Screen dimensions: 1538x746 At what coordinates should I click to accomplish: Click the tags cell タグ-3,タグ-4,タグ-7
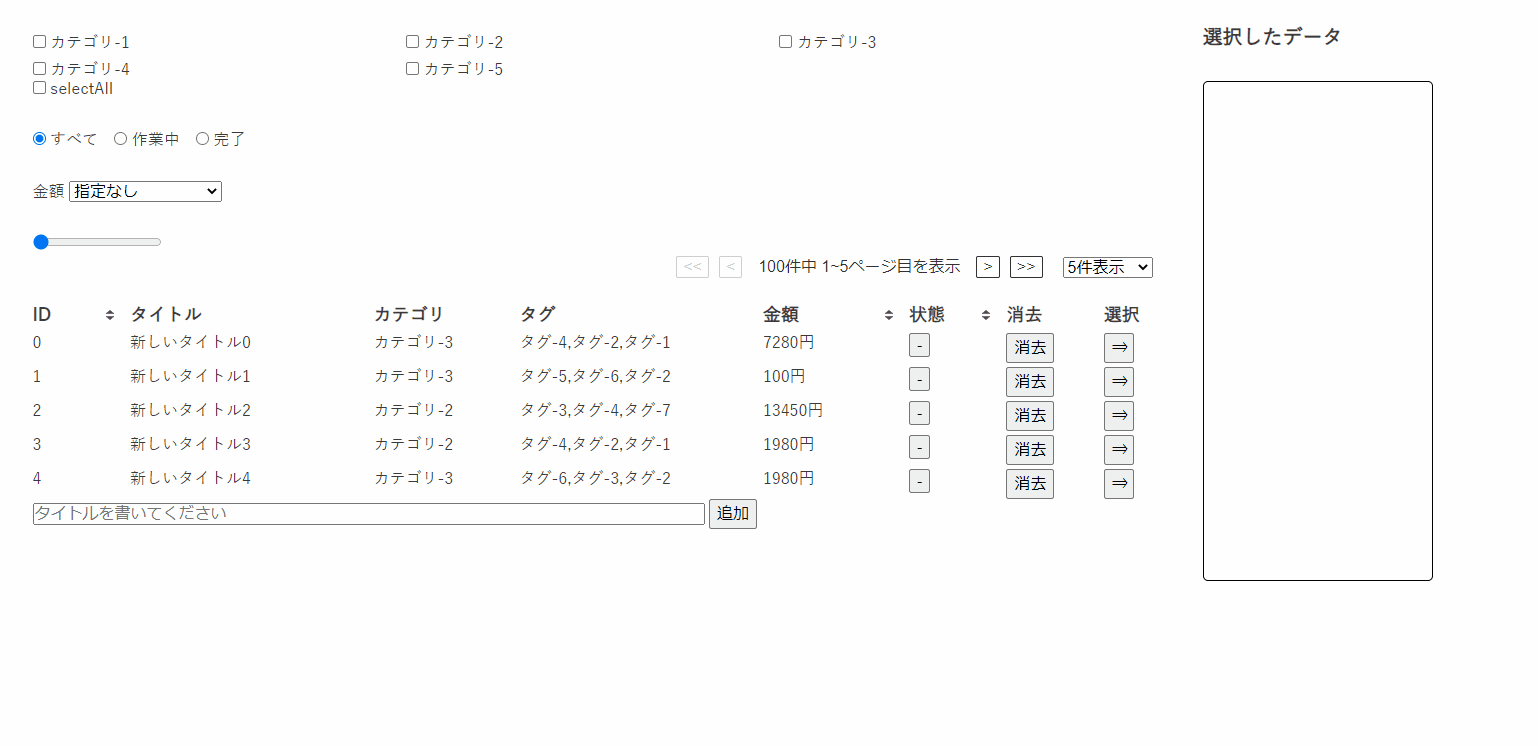tap(595, 410)
